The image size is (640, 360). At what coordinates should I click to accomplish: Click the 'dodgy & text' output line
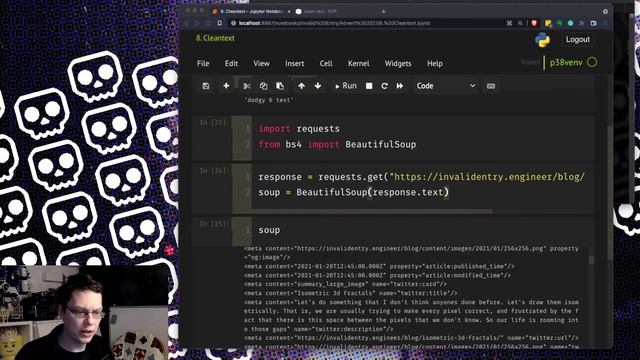pos(269,100)
